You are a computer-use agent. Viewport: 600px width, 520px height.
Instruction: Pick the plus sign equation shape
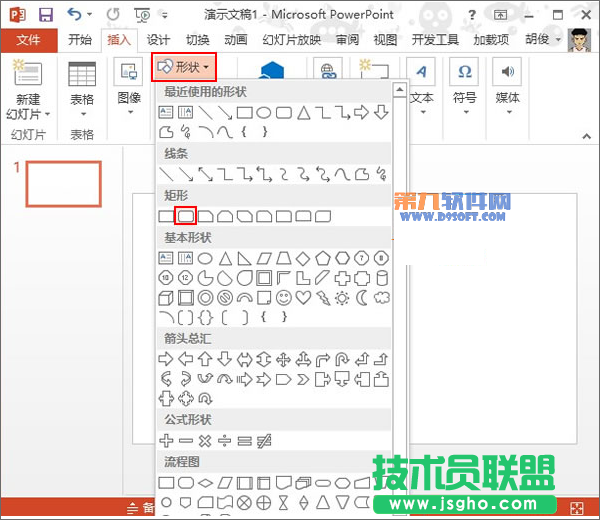coord(167,440)
